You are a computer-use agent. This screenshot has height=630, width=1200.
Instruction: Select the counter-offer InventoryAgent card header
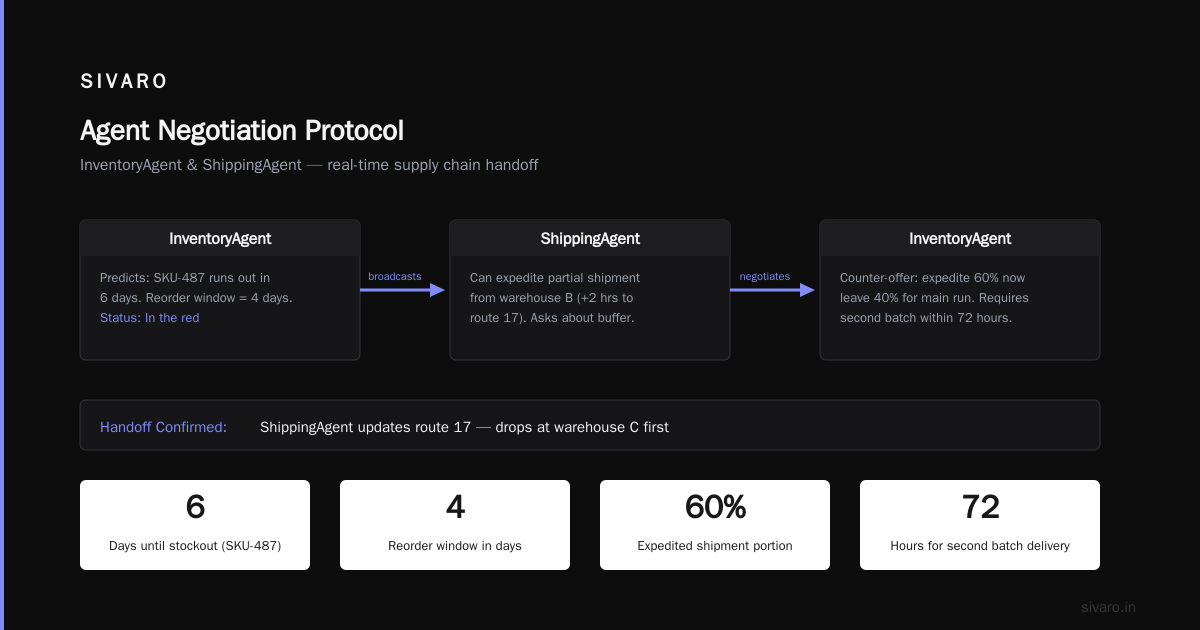coord(960,239)
